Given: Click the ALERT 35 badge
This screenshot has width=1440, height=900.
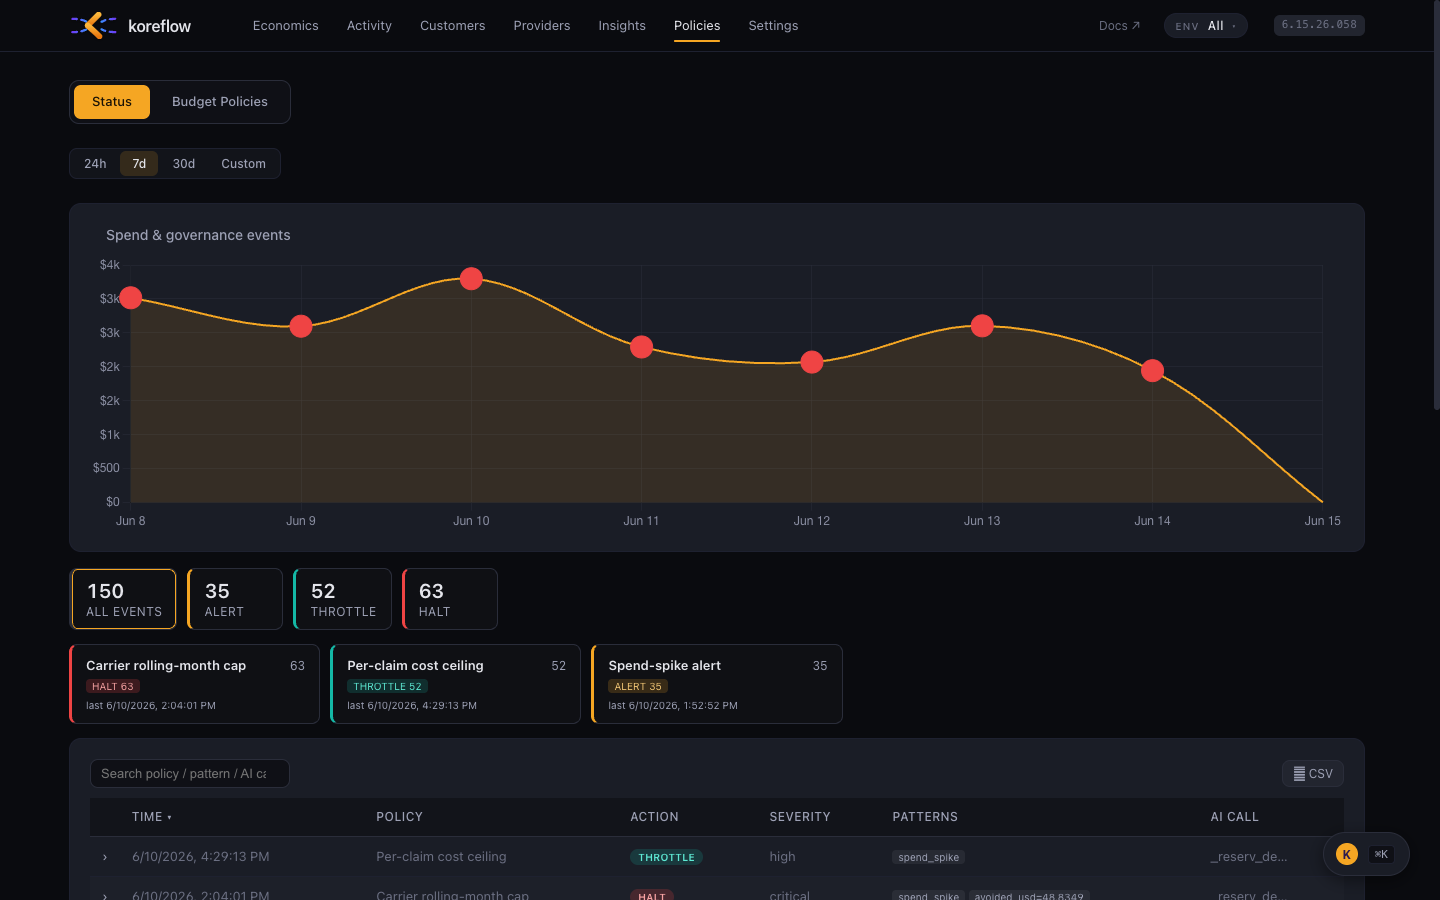Looking at the screenshot, I should tap(638, 687).
